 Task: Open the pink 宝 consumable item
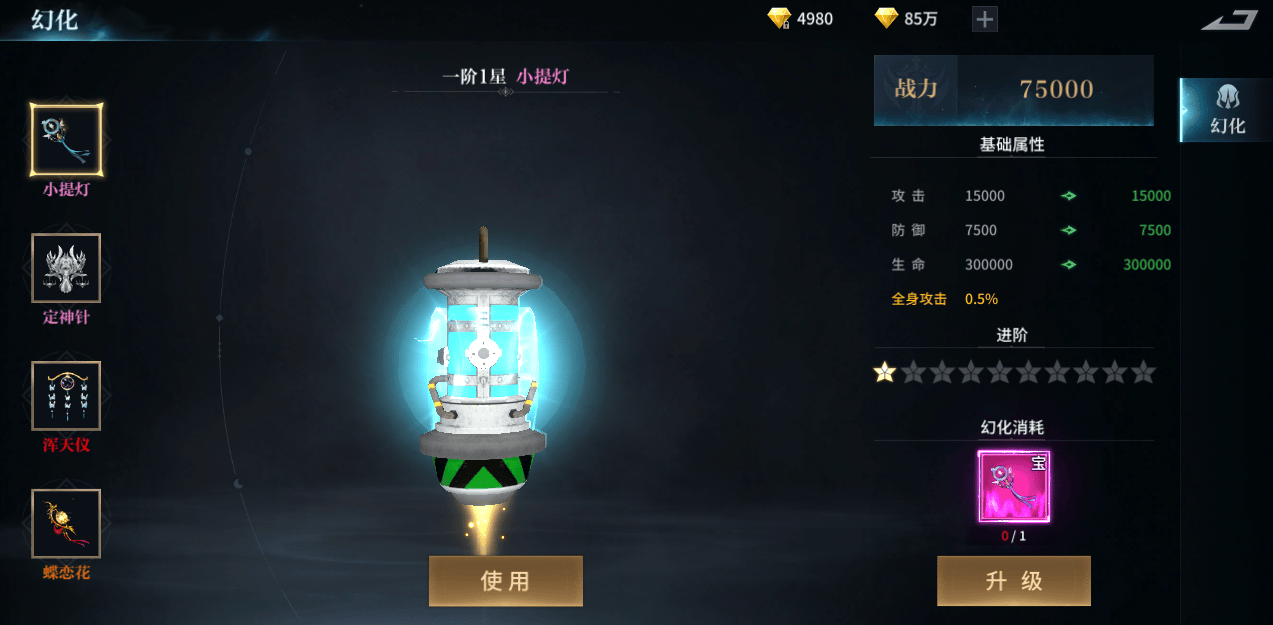tap(1014, 487)
